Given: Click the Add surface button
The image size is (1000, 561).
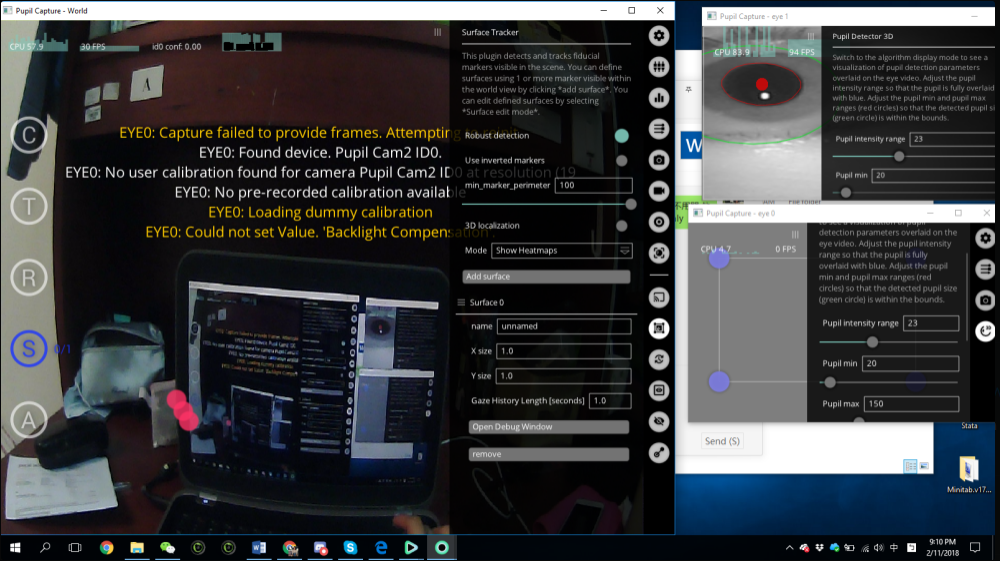Looking at the screenshot, I should (546, 277).
